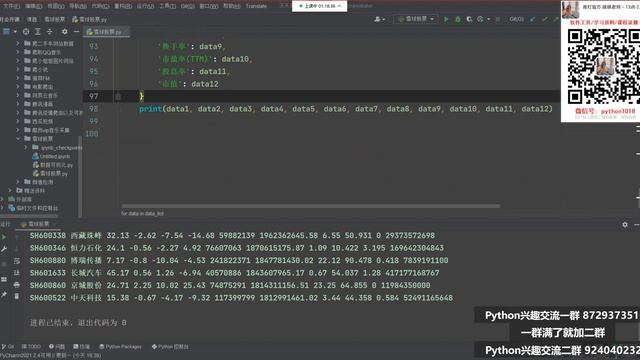Open run configuration wrench in Run panel

pyautogui.click(x=4, y=249)
